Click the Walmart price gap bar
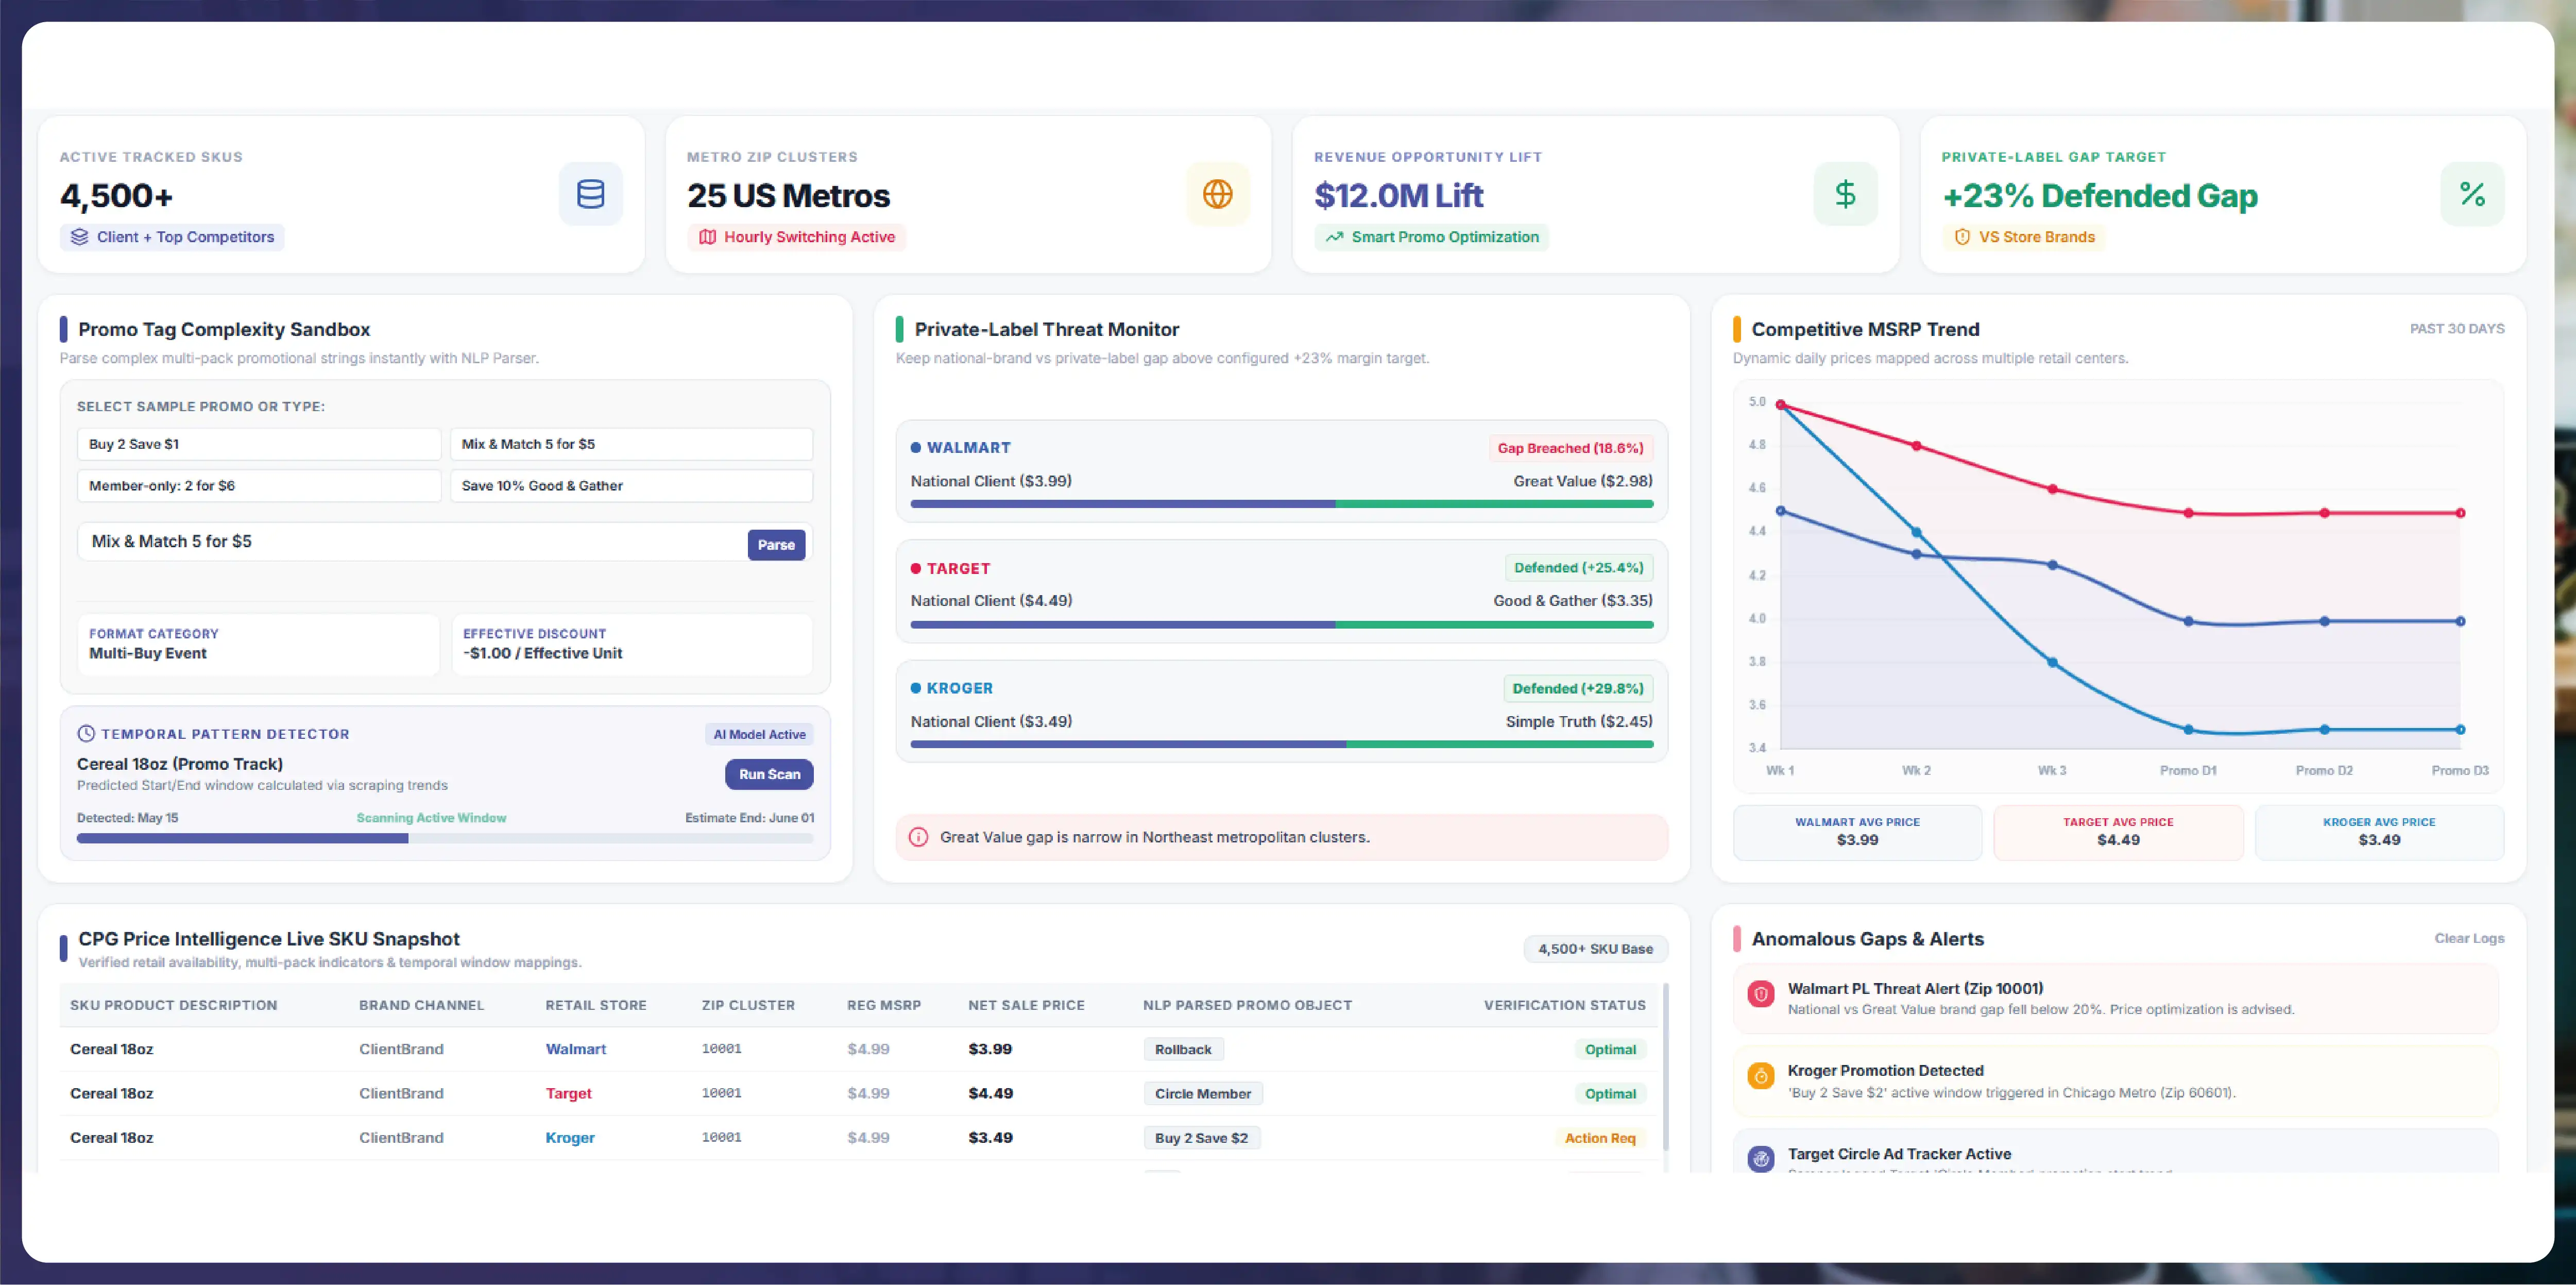The image size is (2576, 1285). point(1281,504)
